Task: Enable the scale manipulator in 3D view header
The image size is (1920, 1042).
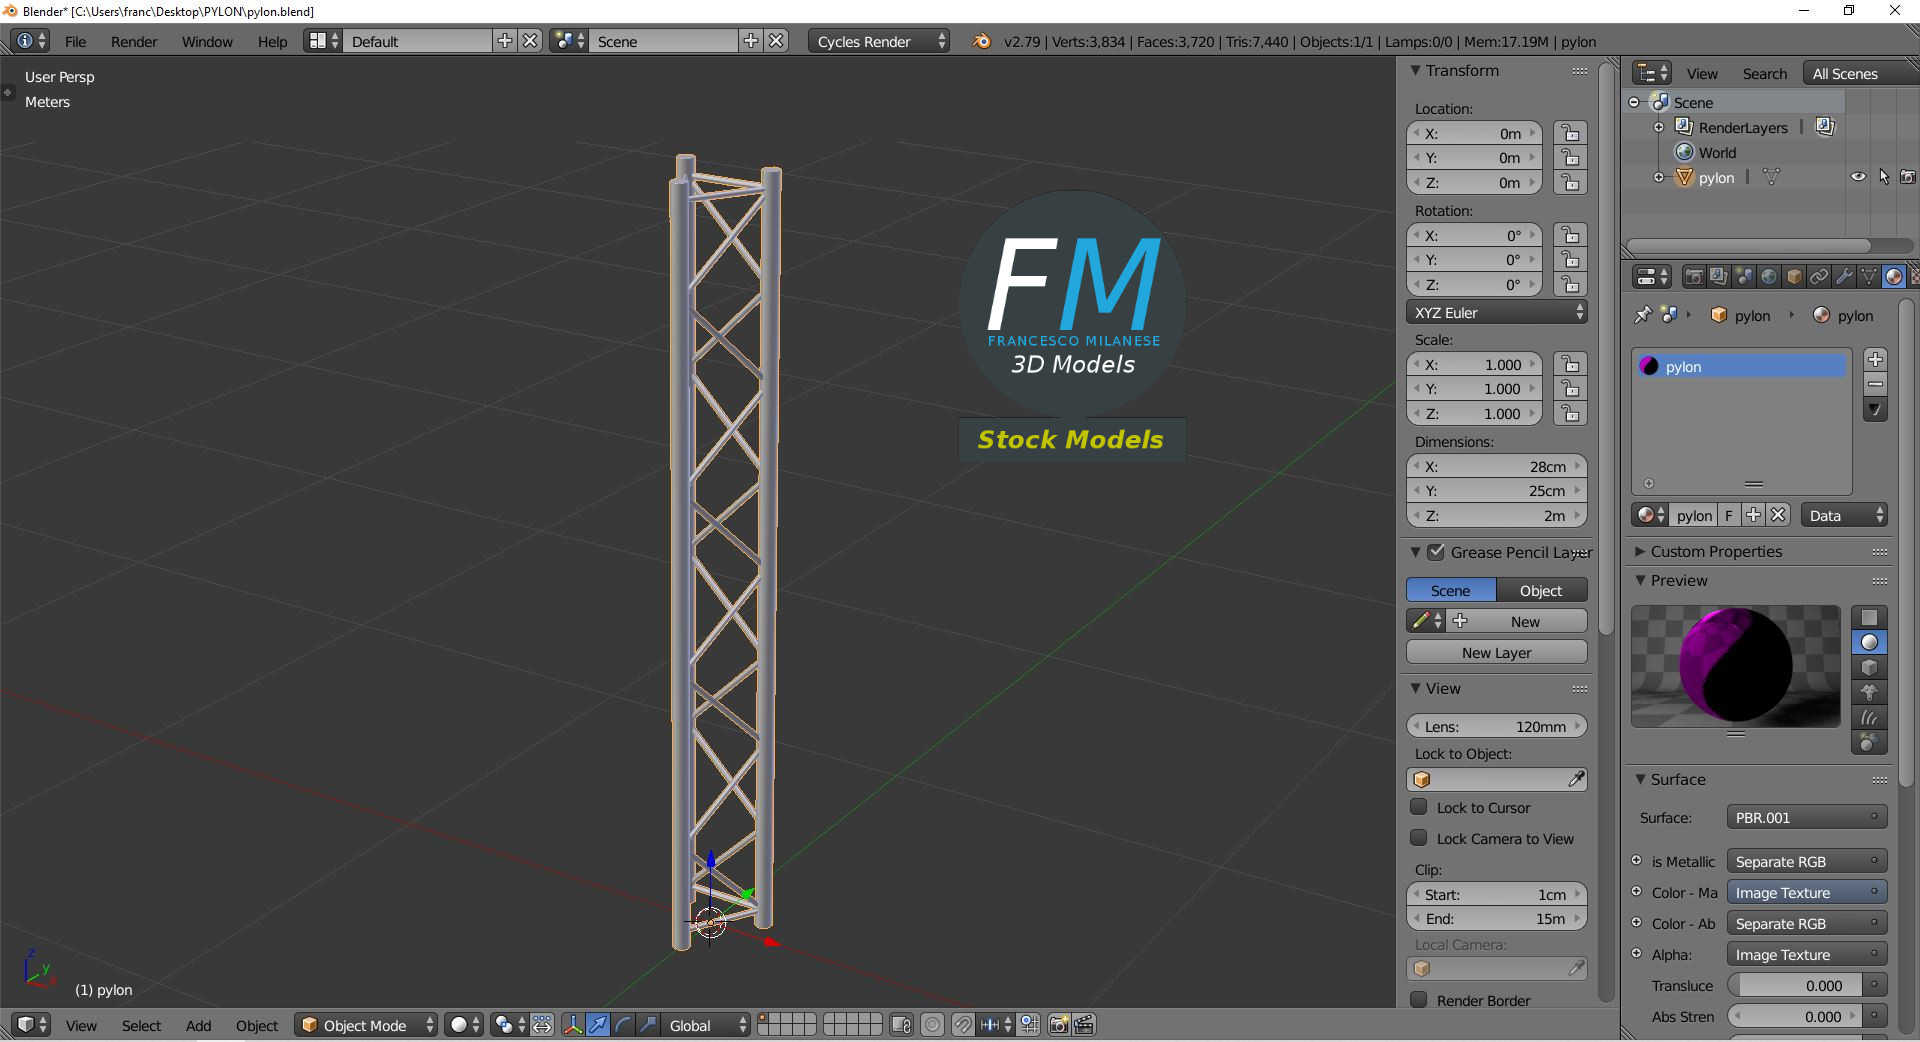Action: [x=648, y=1025]
